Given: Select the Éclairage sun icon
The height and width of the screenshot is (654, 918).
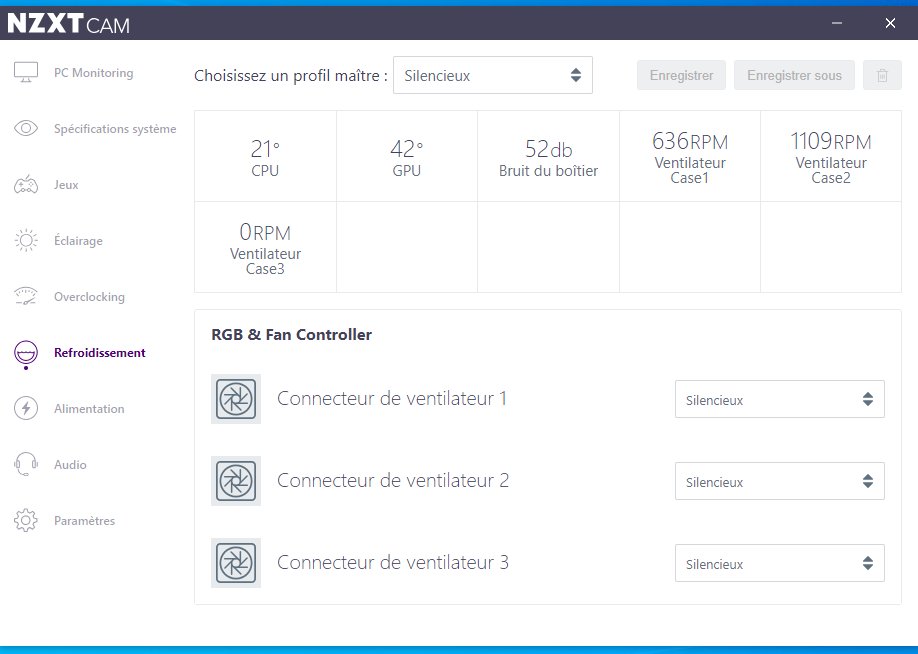Looking at the screenshot, I should click(26, 241).
